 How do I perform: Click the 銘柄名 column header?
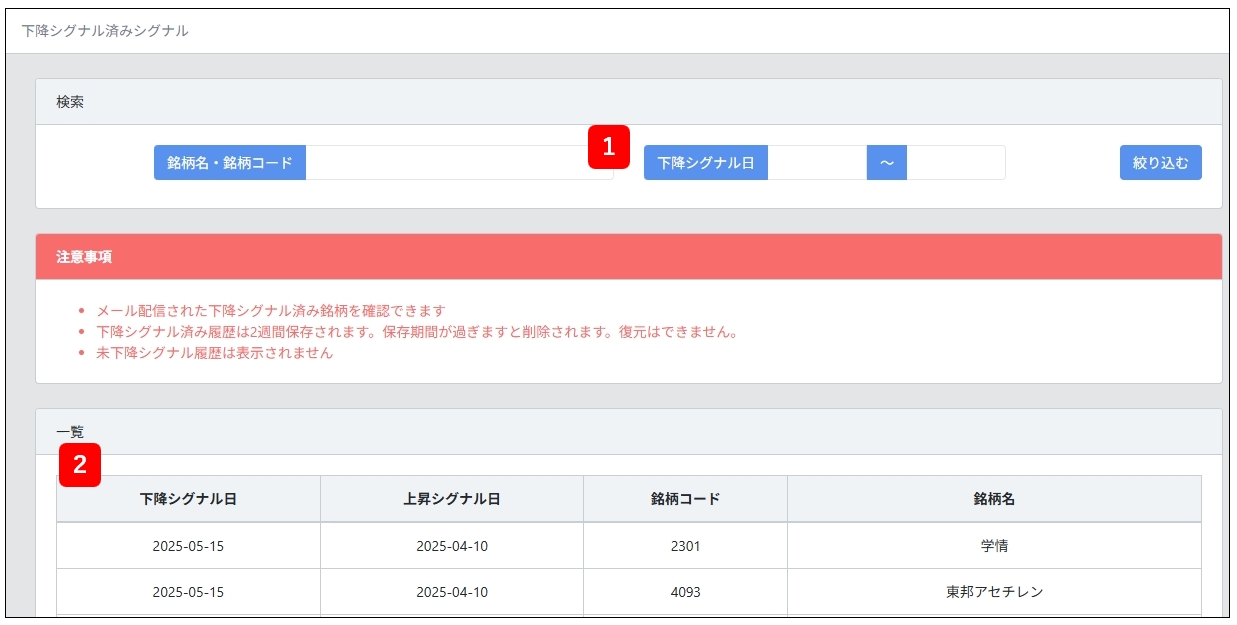(x=994, y=499)
